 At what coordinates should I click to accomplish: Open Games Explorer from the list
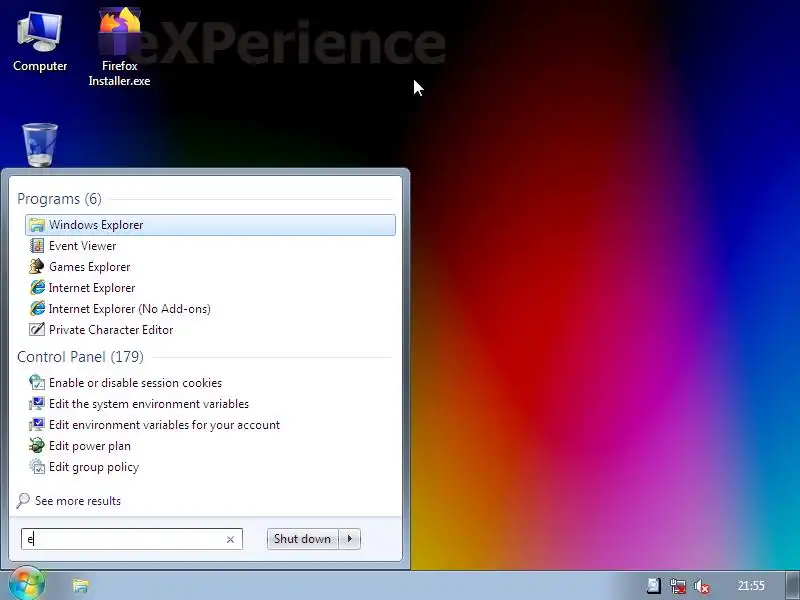point(210,267)
